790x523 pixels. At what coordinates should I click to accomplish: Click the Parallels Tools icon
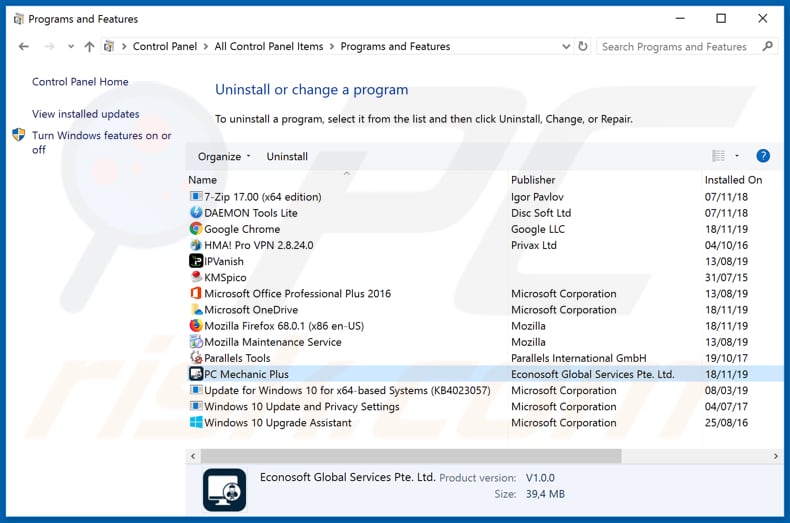196,358
